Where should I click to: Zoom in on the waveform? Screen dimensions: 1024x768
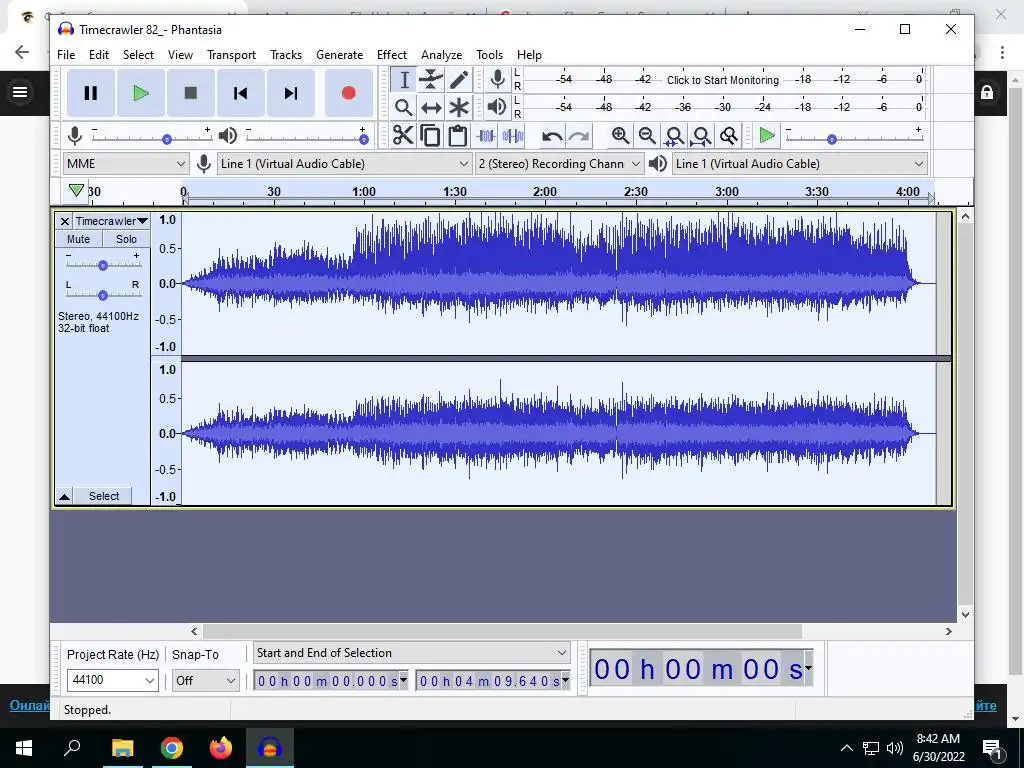[x=620, y=136]
